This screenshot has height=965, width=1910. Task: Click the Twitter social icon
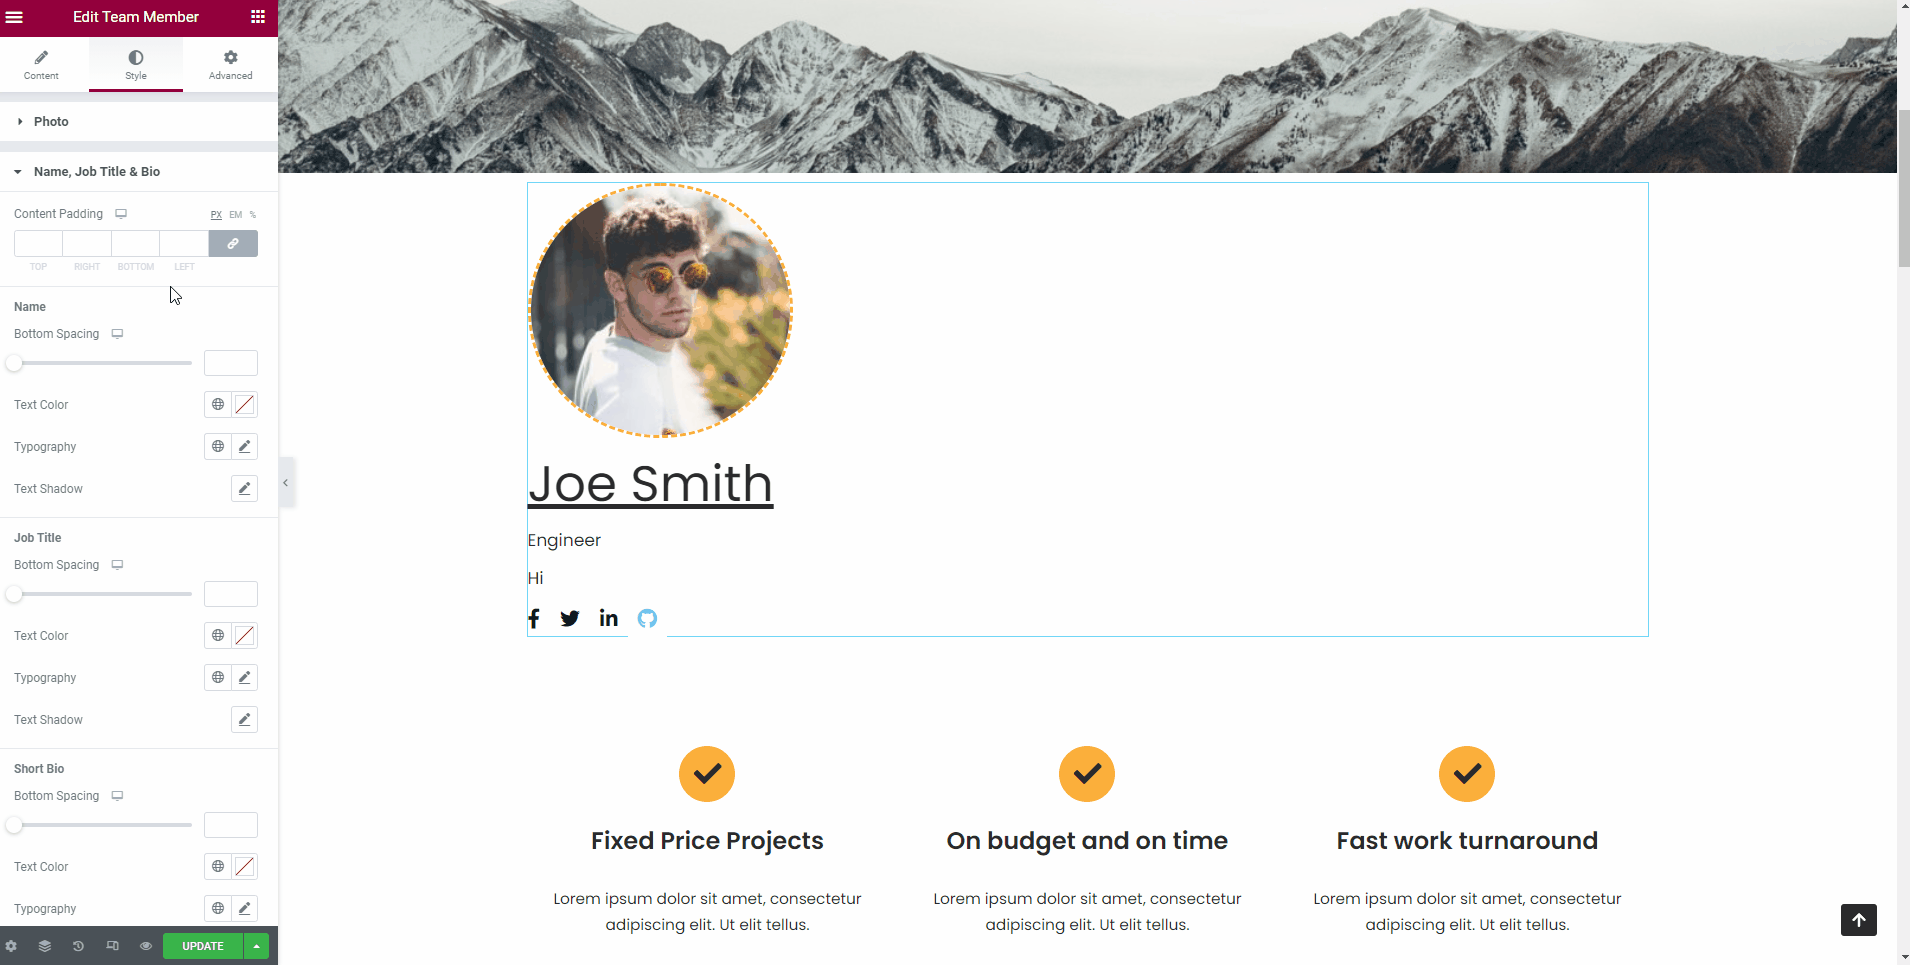570,618
